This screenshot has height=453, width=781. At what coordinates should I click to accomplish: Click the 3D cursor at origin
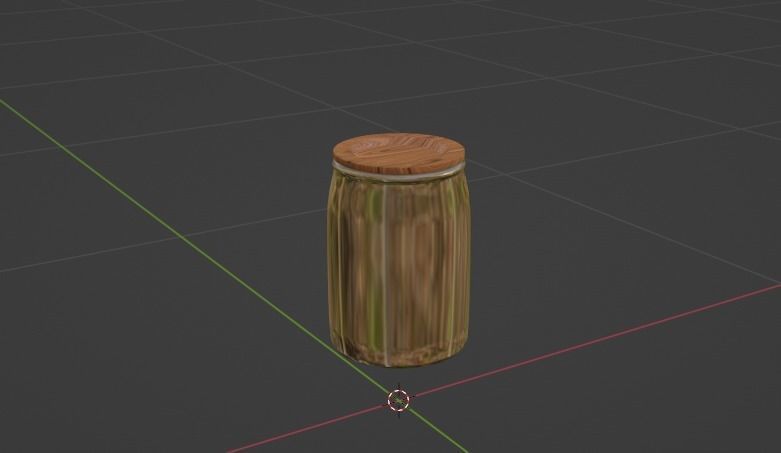point(398,400)
